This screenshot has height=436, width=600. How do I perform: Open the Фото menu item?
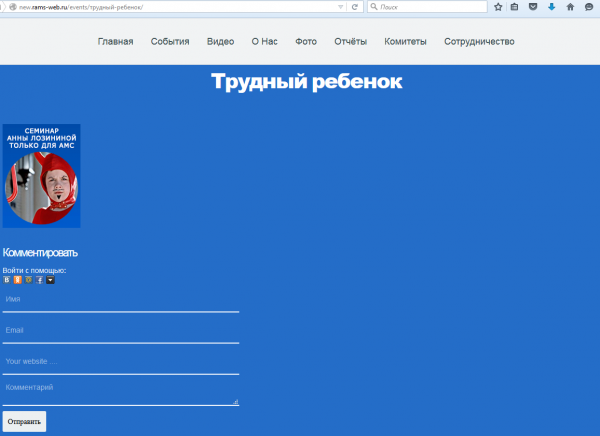[306, 41]
